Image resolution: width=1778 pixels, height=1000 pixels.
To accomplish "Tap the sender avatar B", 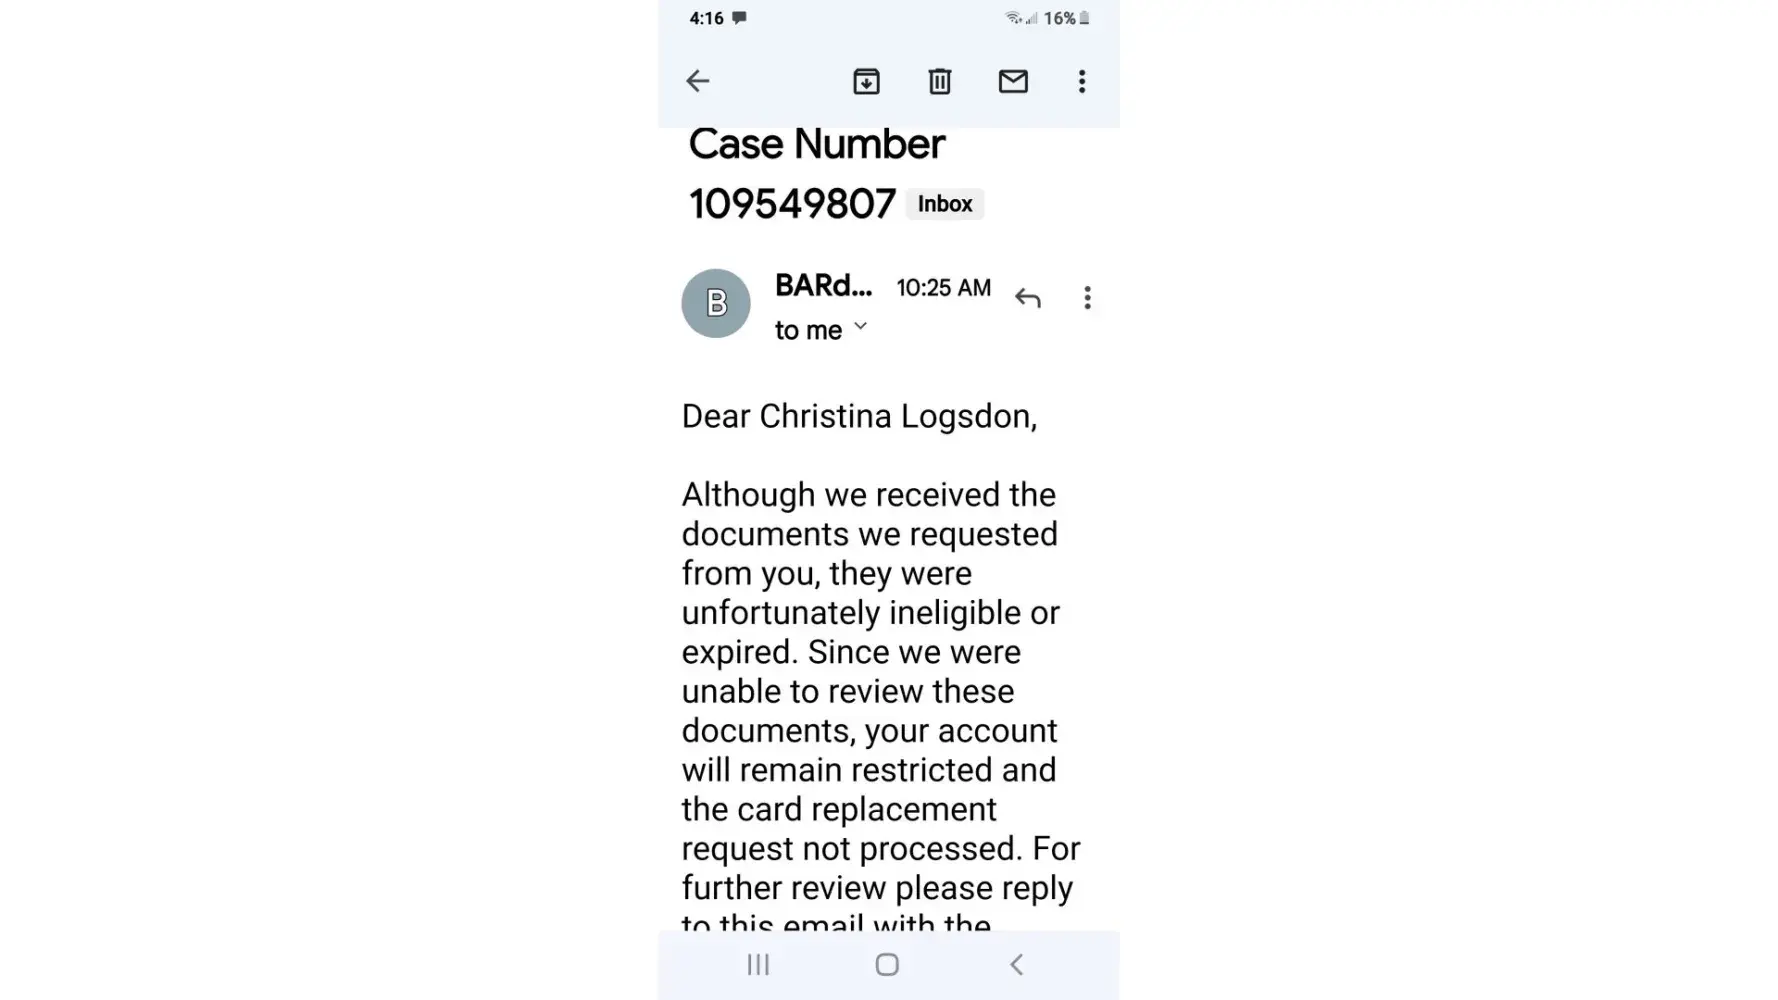I will click(x=716, y=303).
